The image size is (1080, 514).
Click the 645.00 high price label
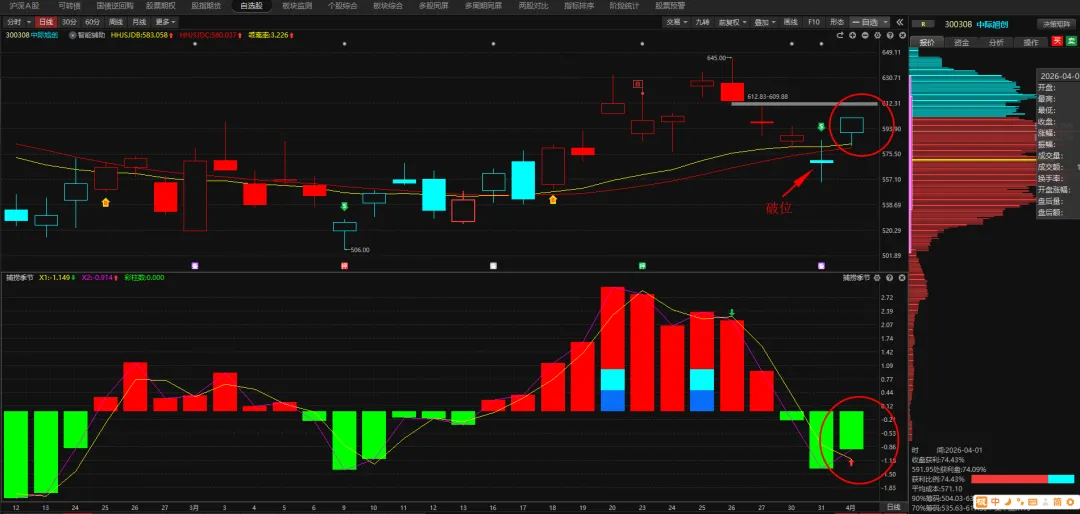pyautogui.click(x=716, y=58)
